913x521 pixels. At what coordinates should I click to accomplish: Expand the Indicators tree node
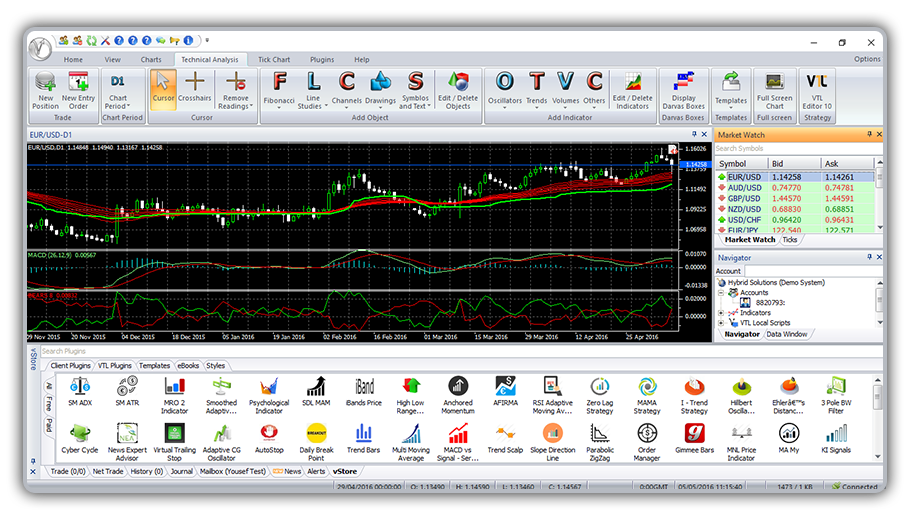tap(721, 313)
